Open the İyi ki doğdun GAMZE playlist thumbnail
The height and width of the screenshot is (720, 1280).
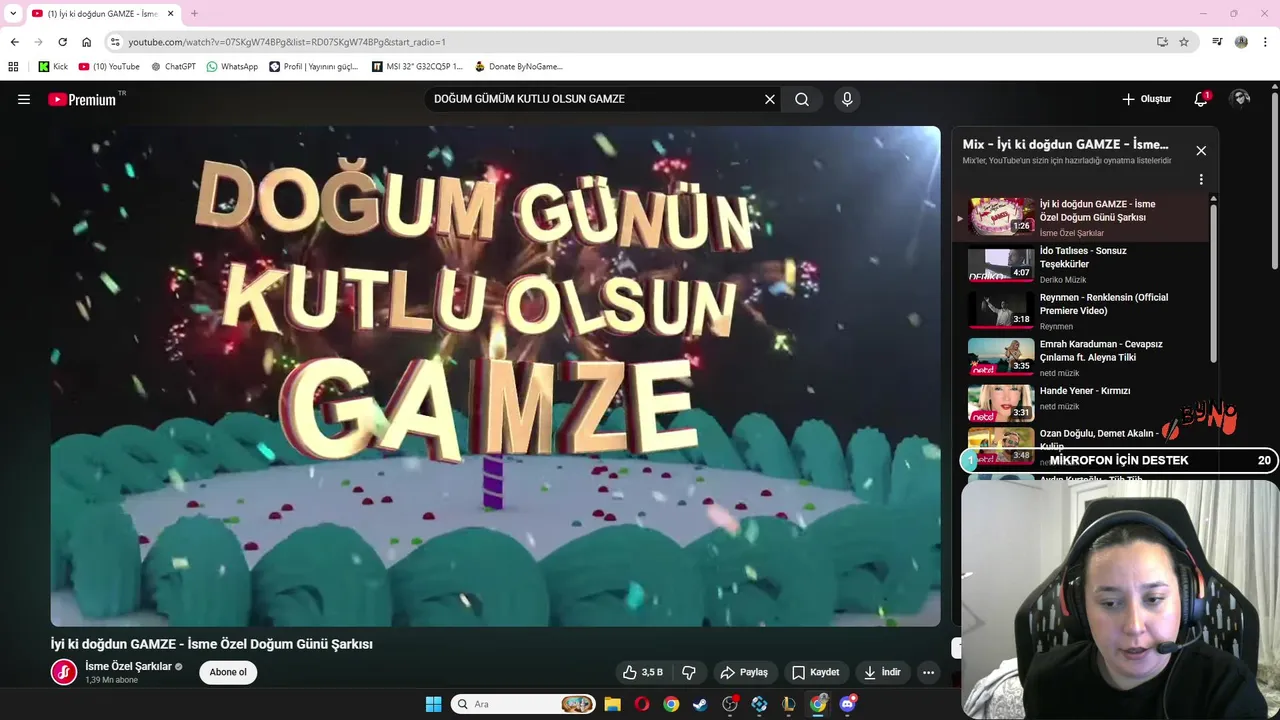click(1001, 216)
